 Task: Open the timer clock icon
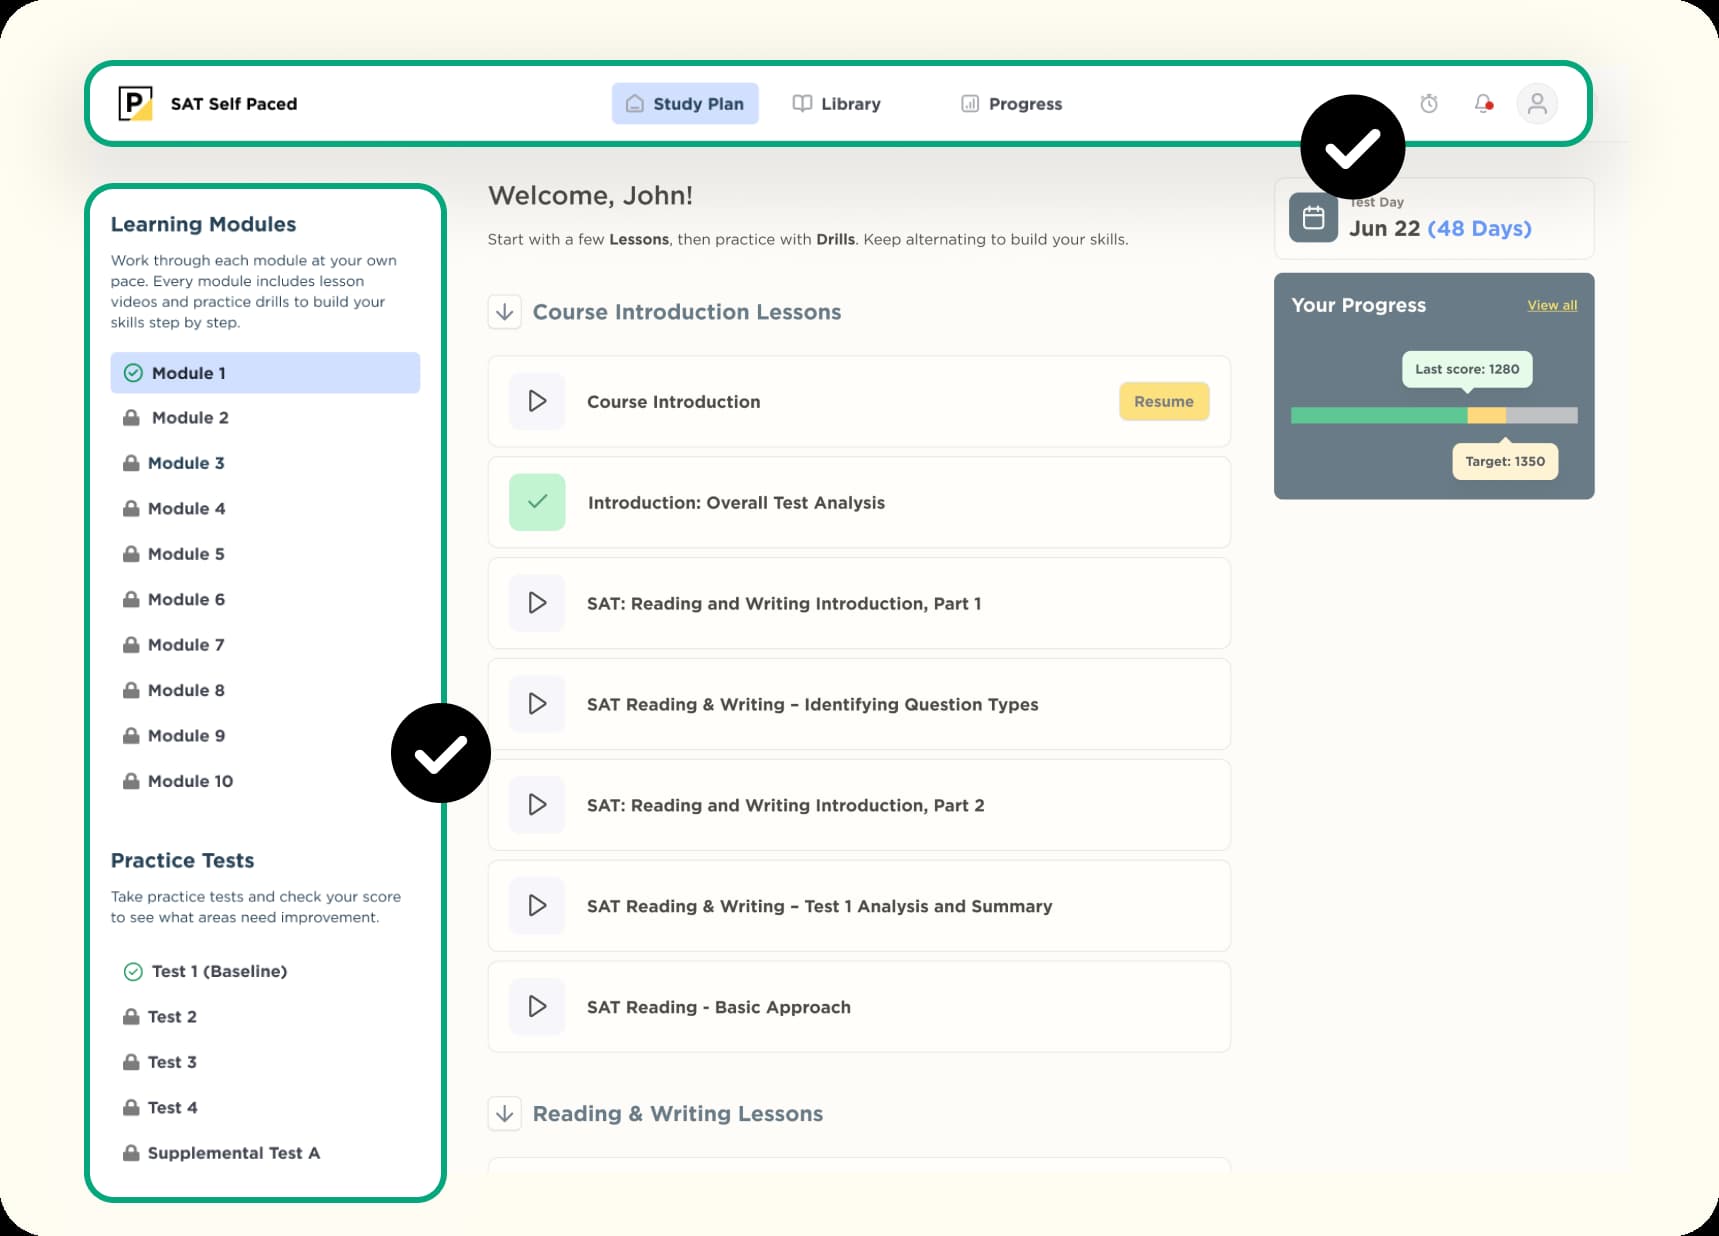click(x=1429, y=103)
